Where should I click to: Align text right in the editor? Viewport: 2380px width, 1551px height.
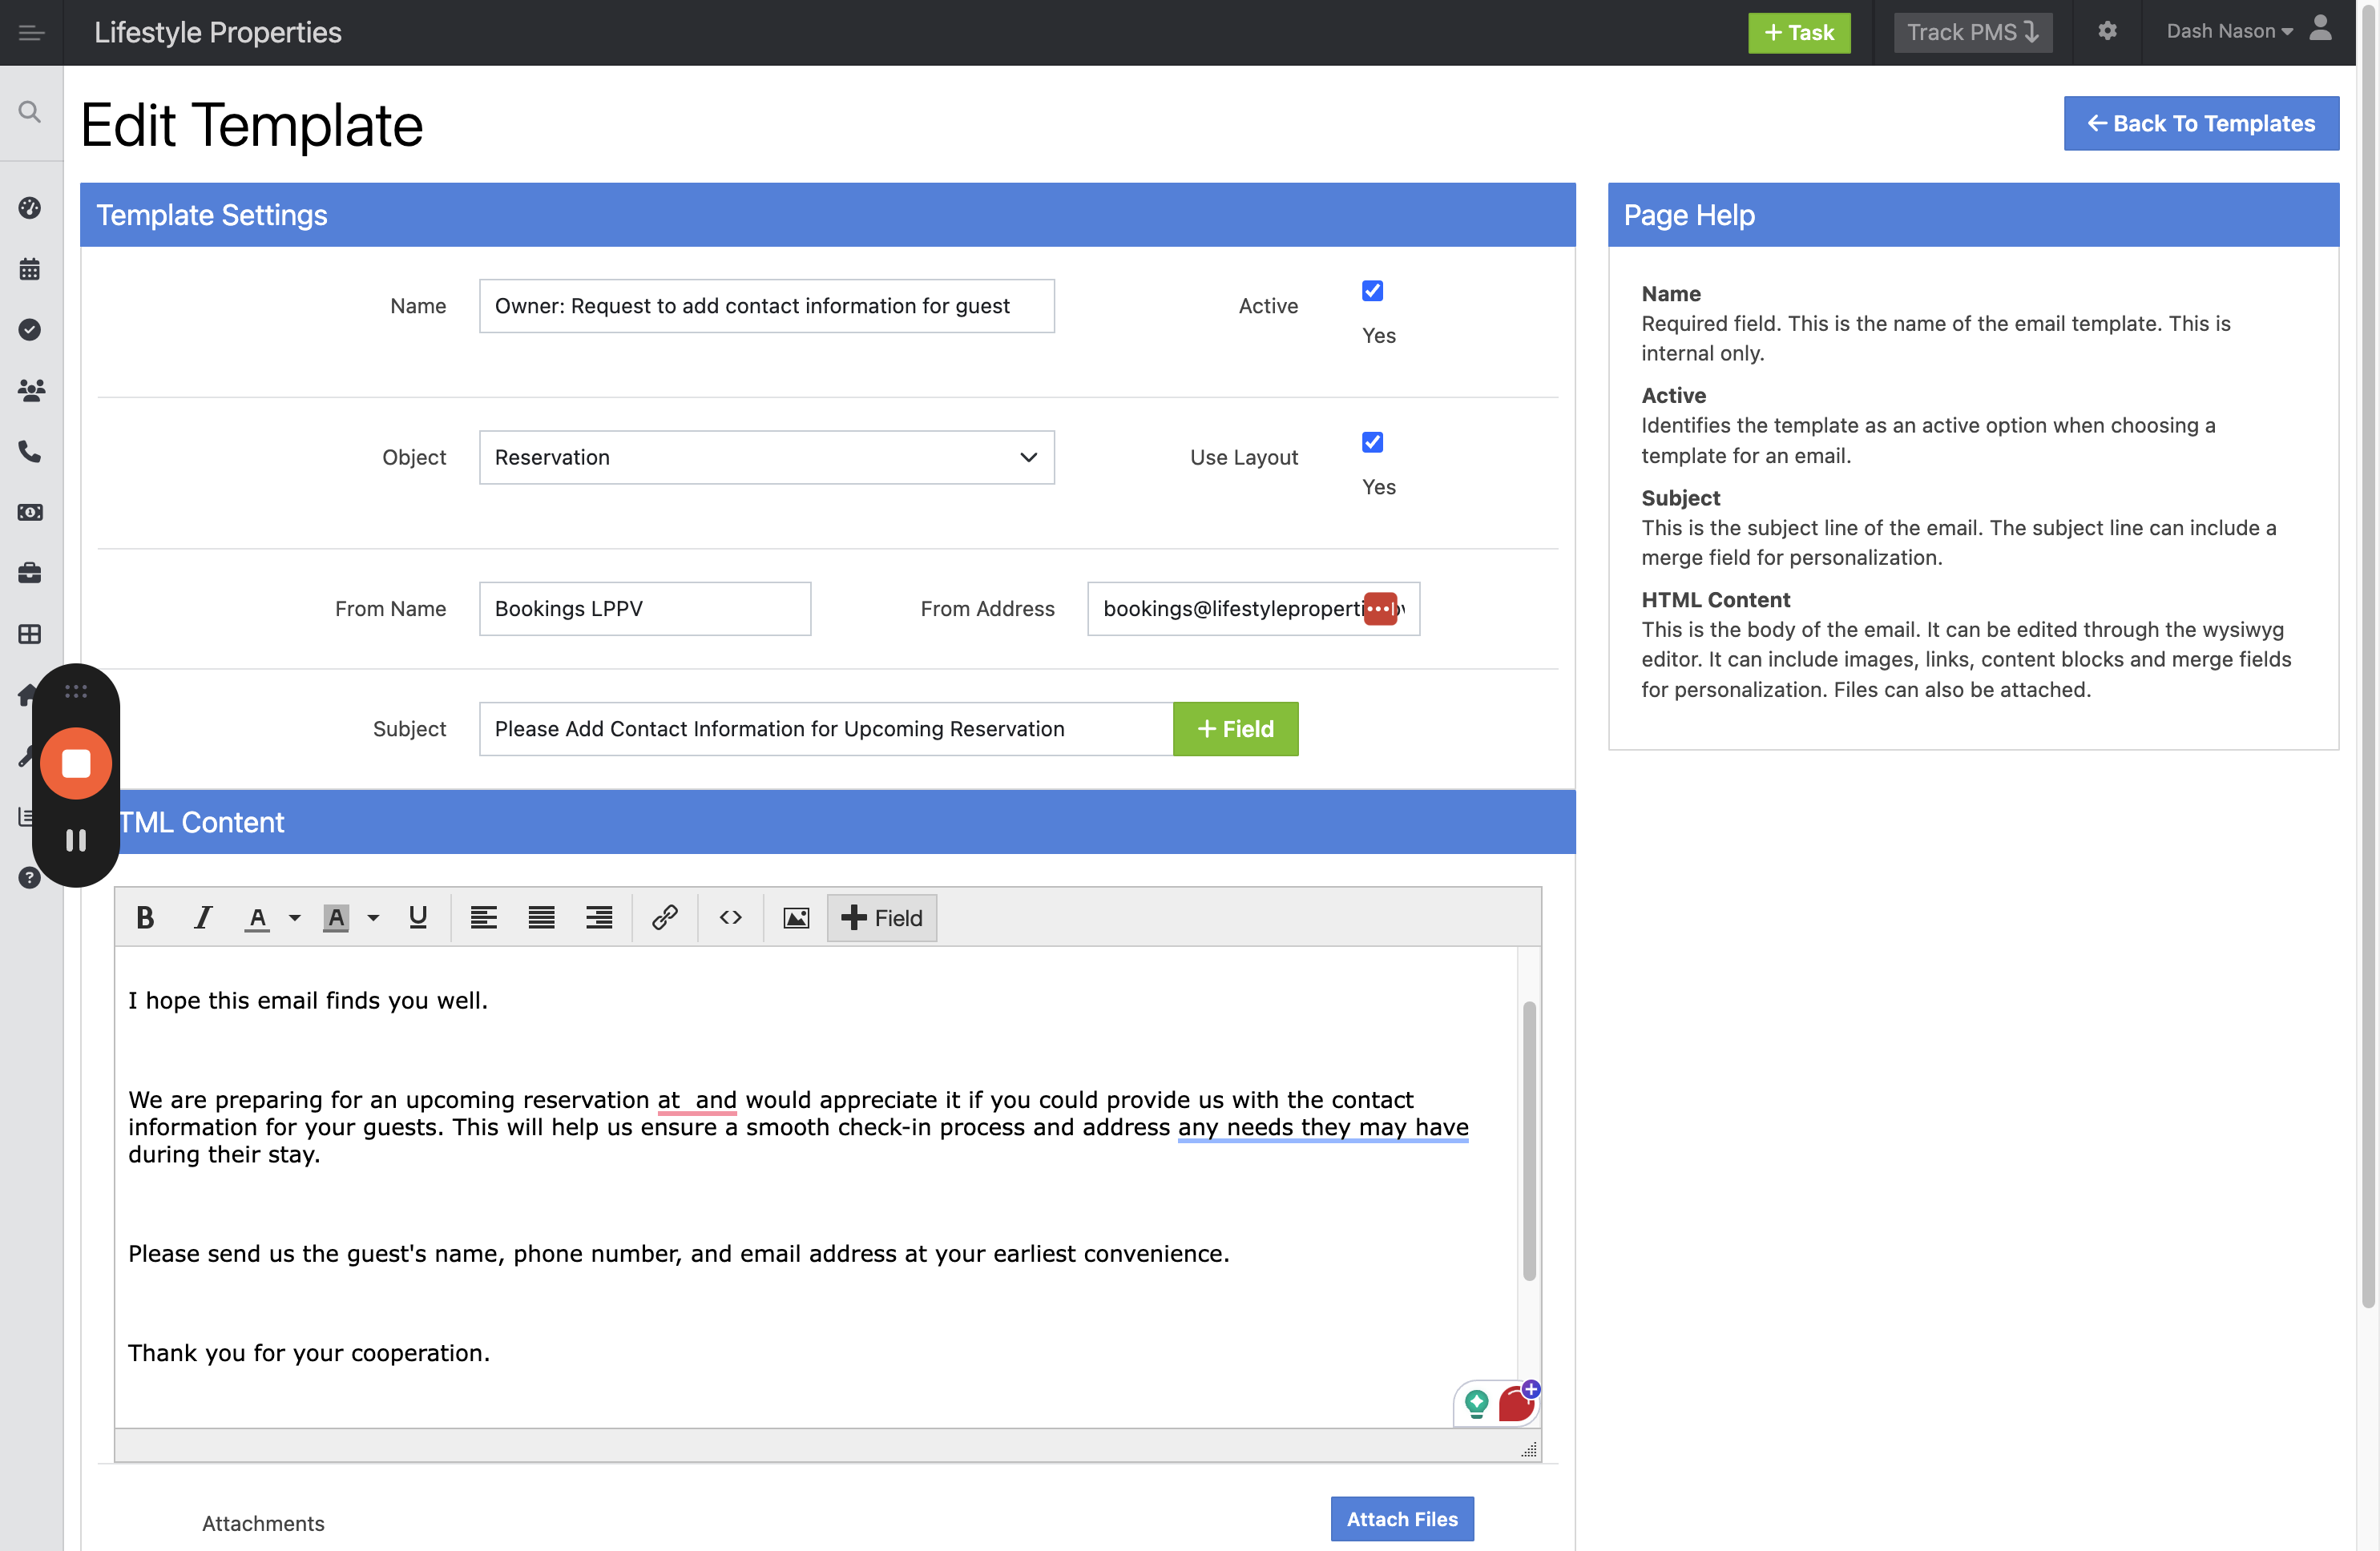pos(599,918)
